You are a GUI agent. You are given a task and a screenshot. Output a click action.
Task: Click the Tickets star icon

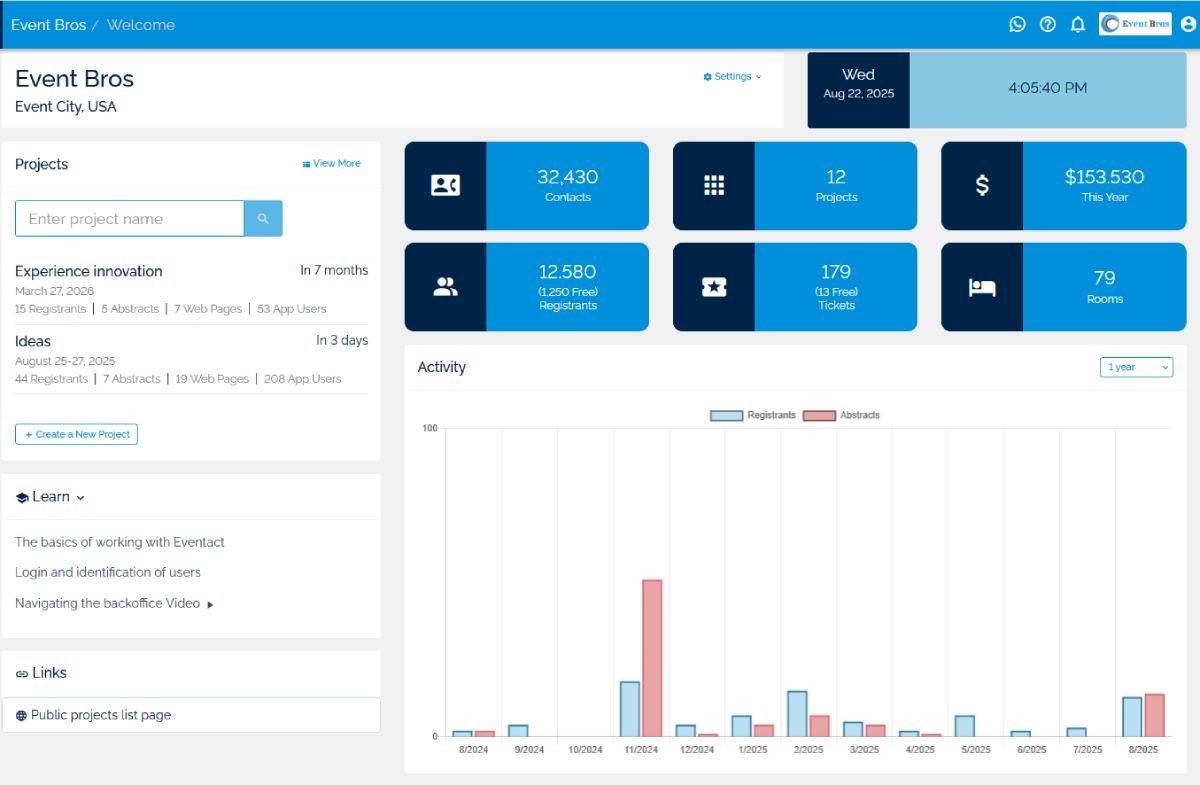(x=713, y=287)
